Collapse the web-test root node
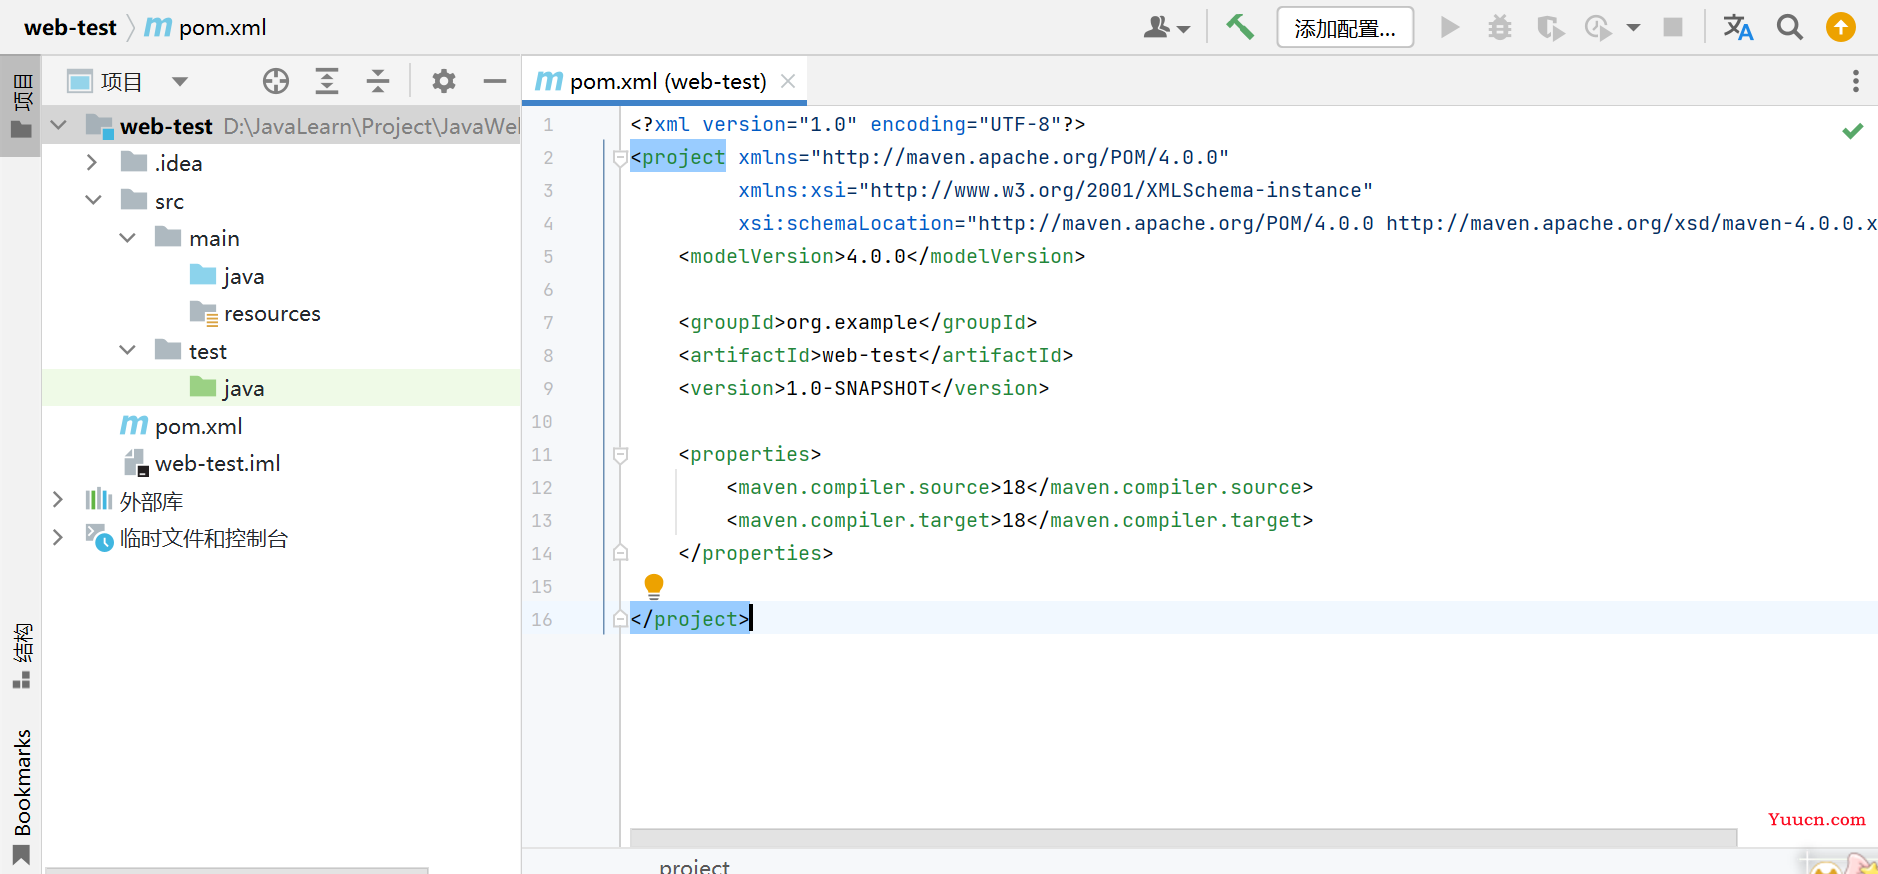The height and width of the screenshot is (874, 1878). pyautogui.click(x=58, y=125)
